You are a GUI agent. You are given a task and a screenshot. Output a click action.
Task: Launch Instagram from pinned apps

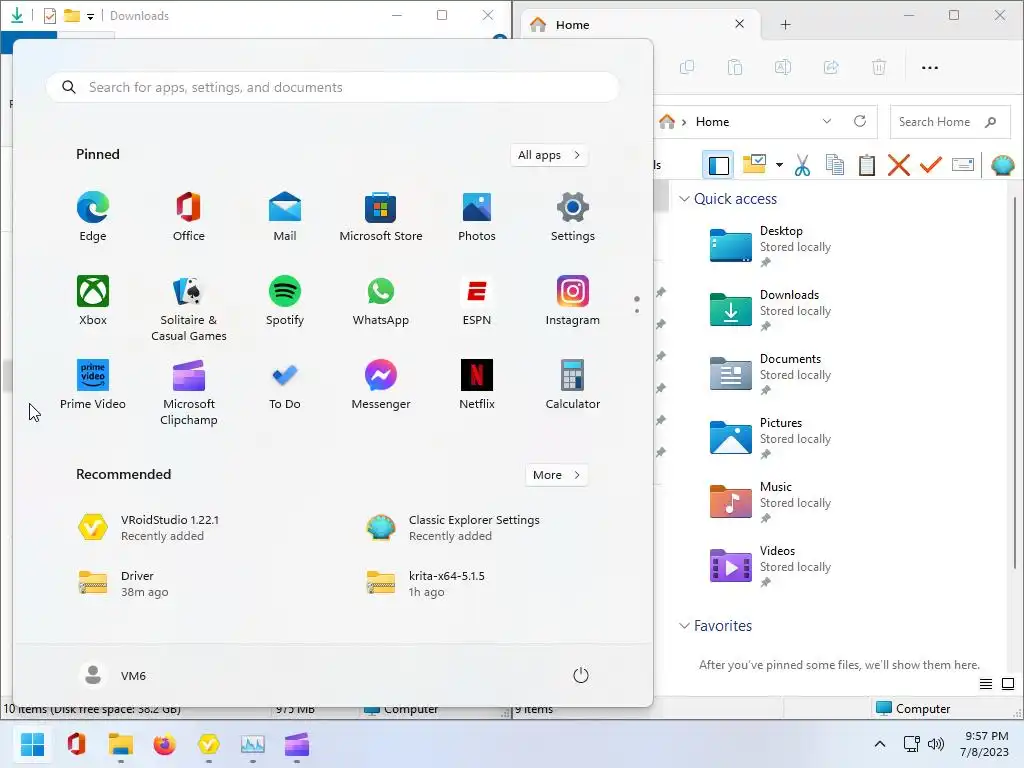pos(573,301)
